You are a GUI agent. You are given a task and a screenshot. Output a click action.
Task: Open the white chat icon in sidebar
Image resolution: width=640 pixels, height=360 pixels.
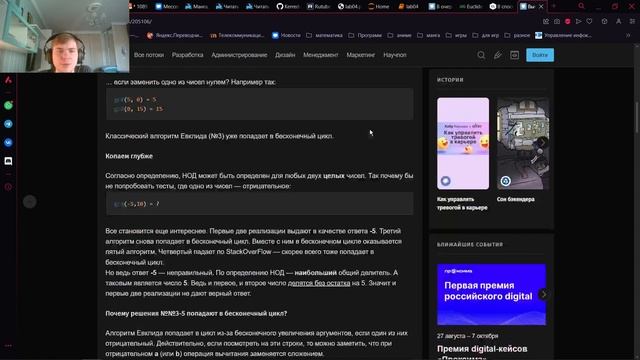click(8, 161)
